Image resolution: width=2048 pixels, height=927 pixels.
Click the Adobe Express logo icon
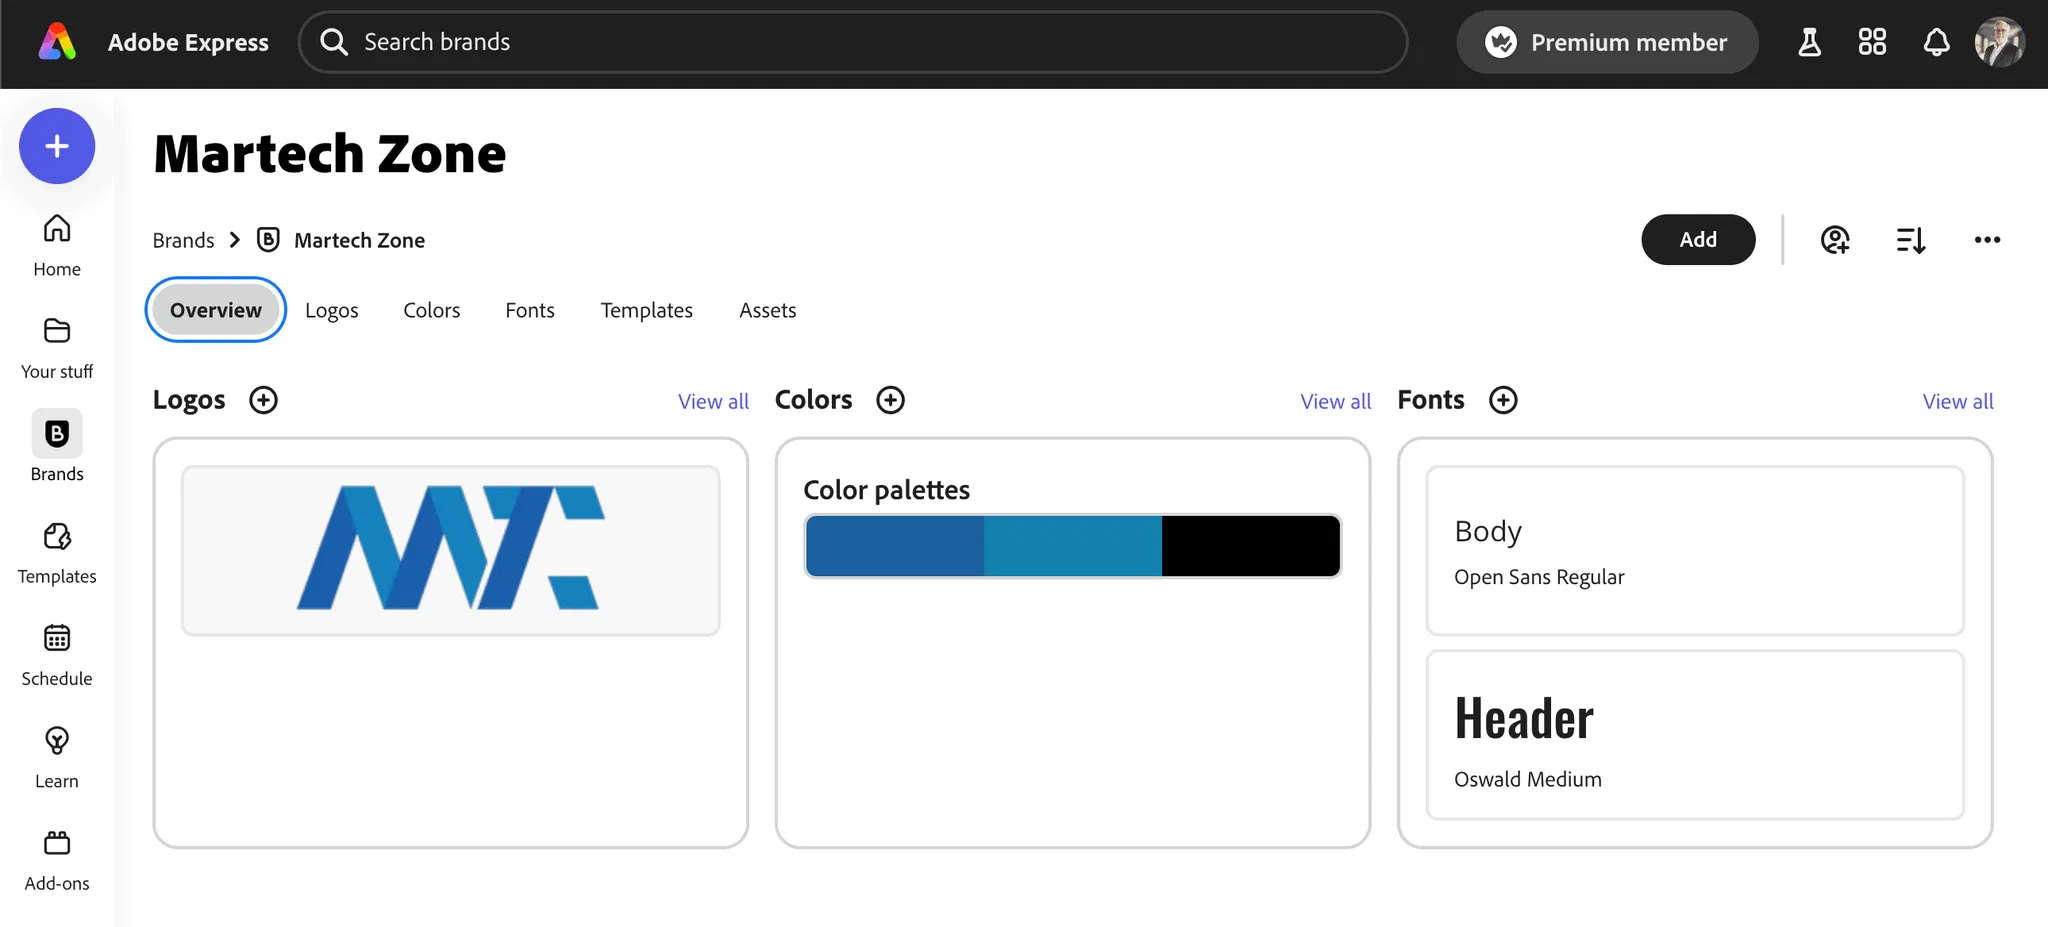tap(57, 42)
